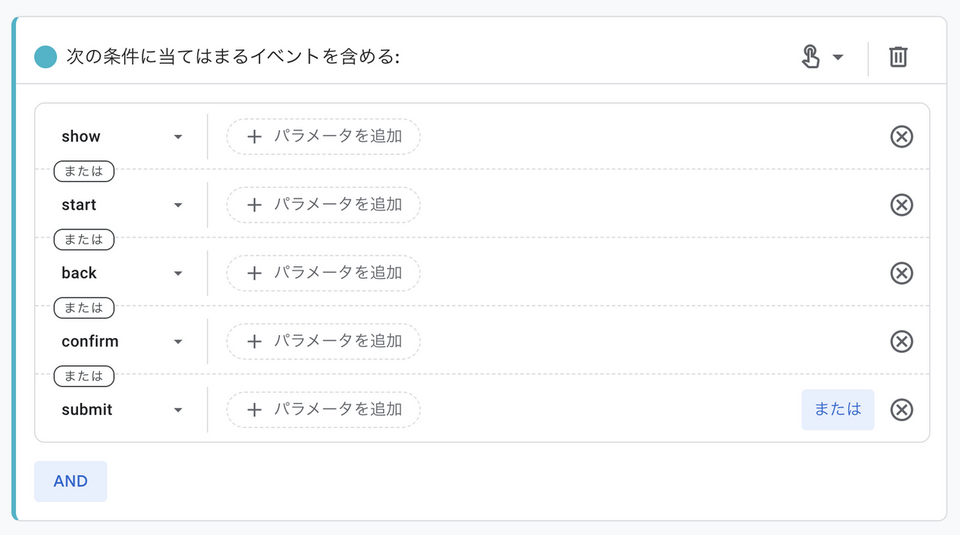Viewport: 960px width, 535px height.
Task: Remove the show event row
Action: 901,137
